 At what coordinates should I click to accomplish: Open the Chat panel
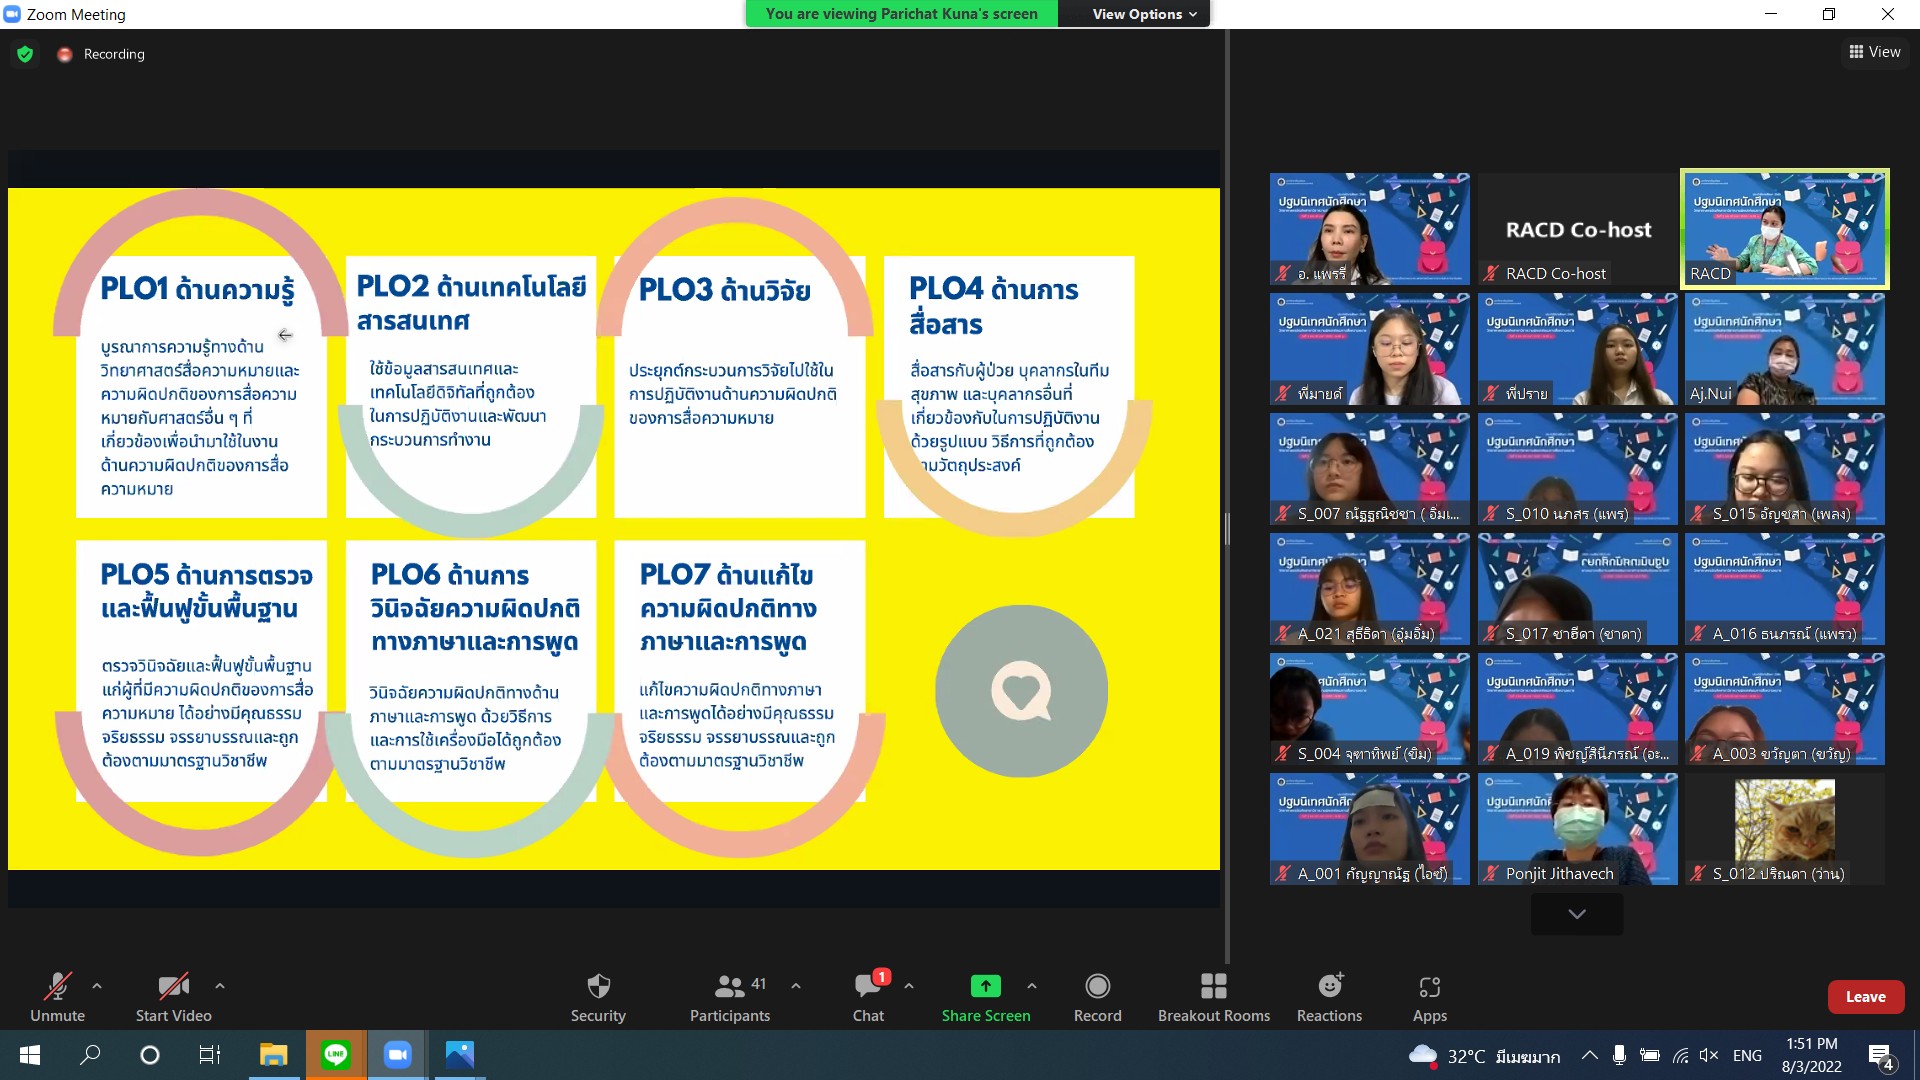tap(868, 998)
